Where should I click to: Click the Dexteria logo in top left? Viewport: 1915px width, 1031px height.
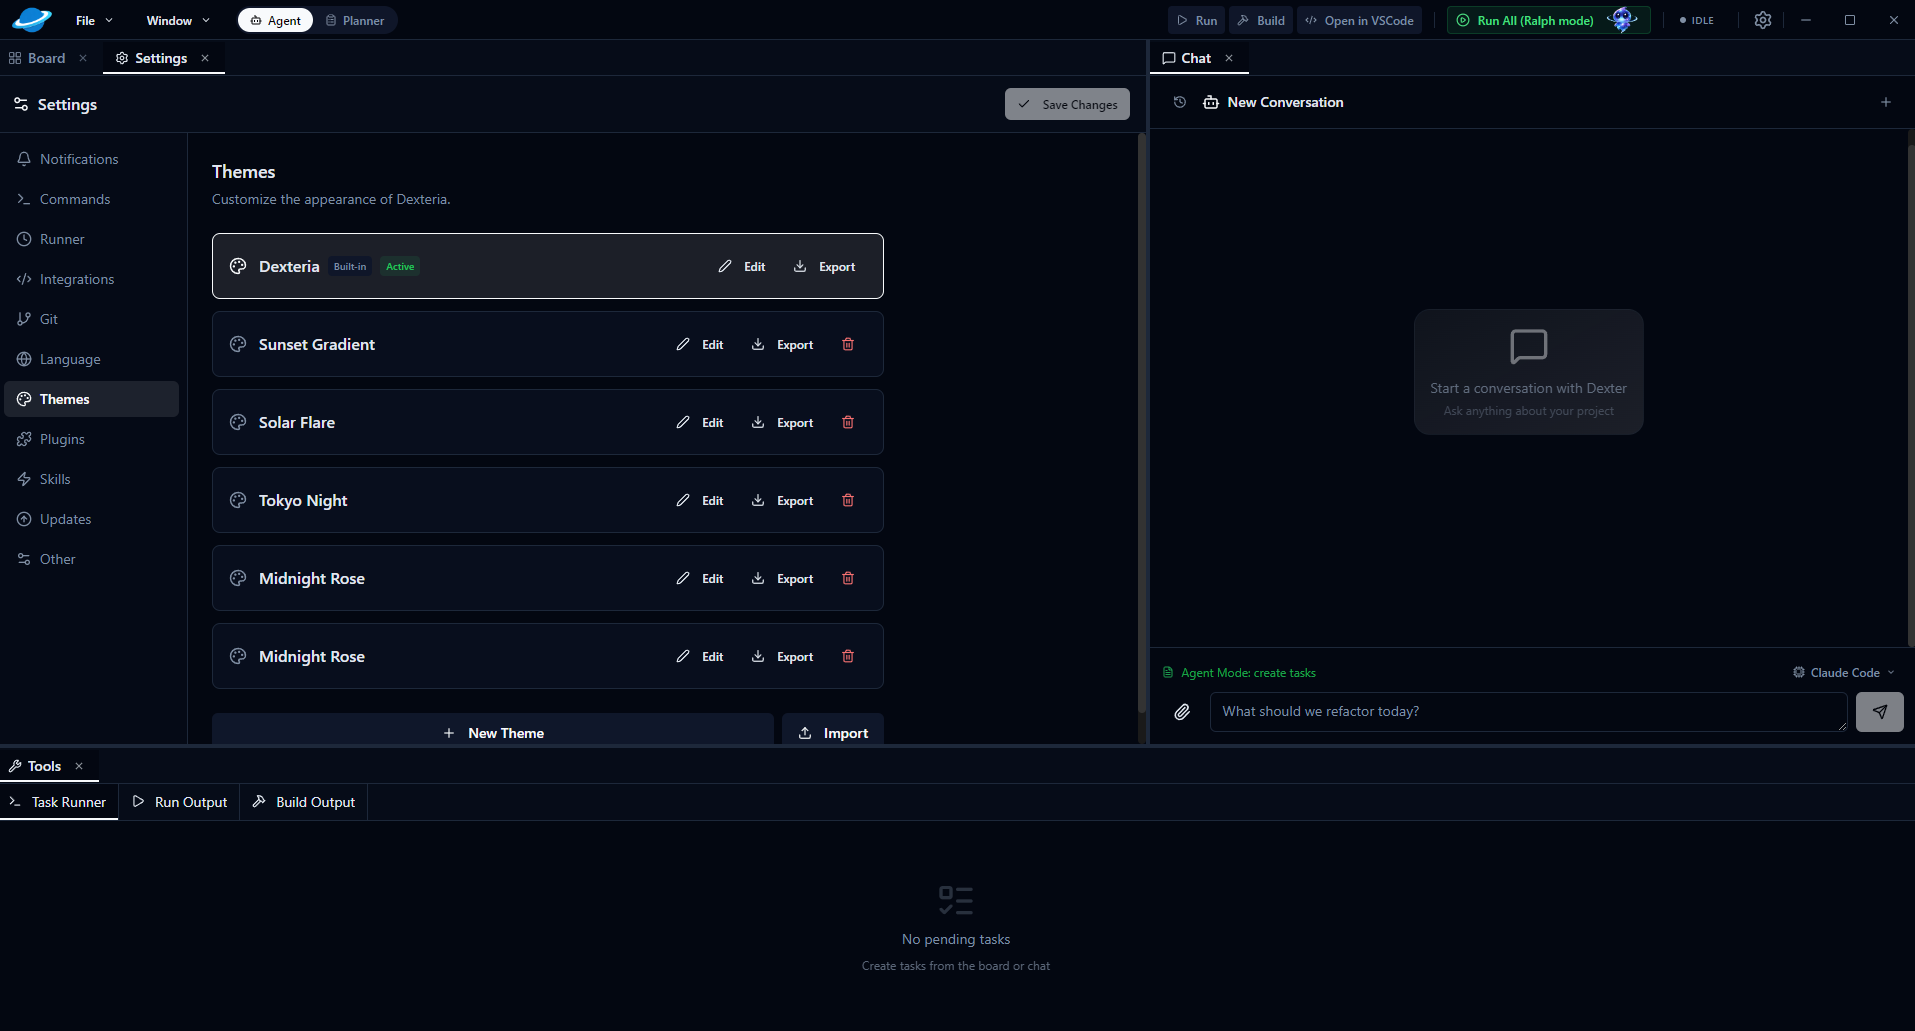tap(30, 19)
